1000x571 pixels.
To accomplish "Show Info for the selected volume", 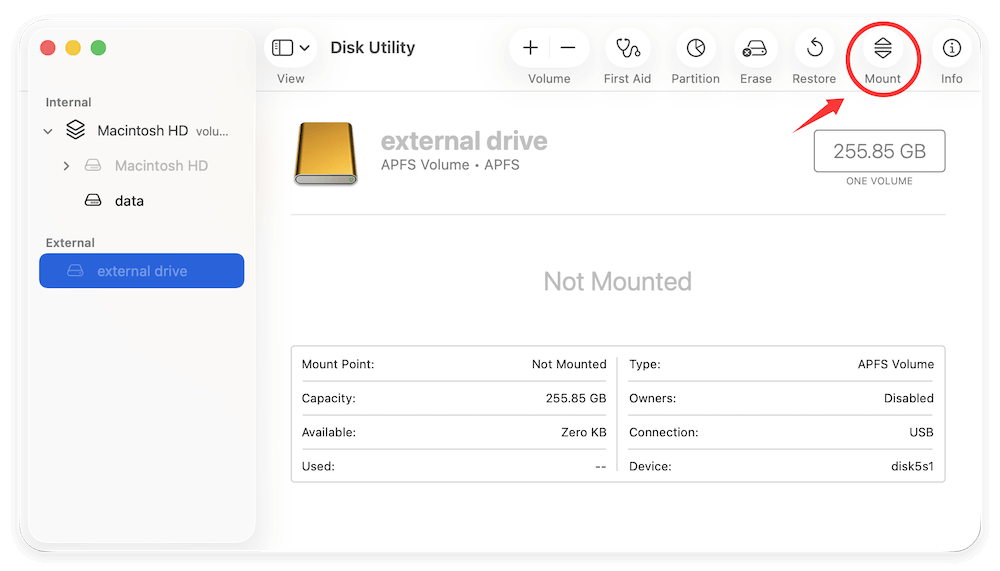I will pos(952,48).
